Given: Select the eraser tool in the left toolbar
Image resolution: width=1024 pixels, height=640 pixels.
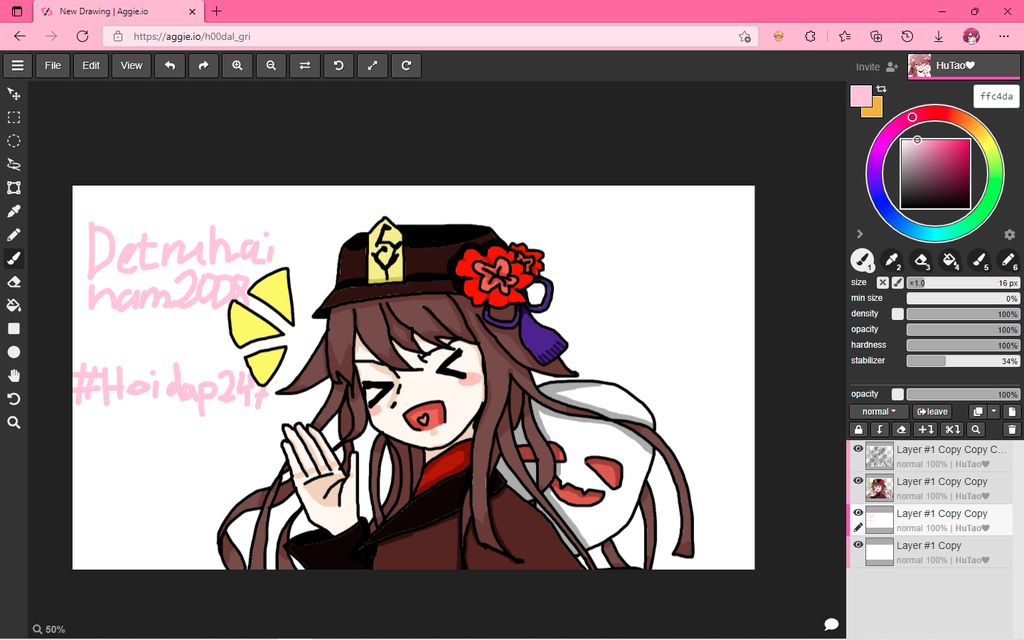Looking at the screenshot, I should pos(14,282).
